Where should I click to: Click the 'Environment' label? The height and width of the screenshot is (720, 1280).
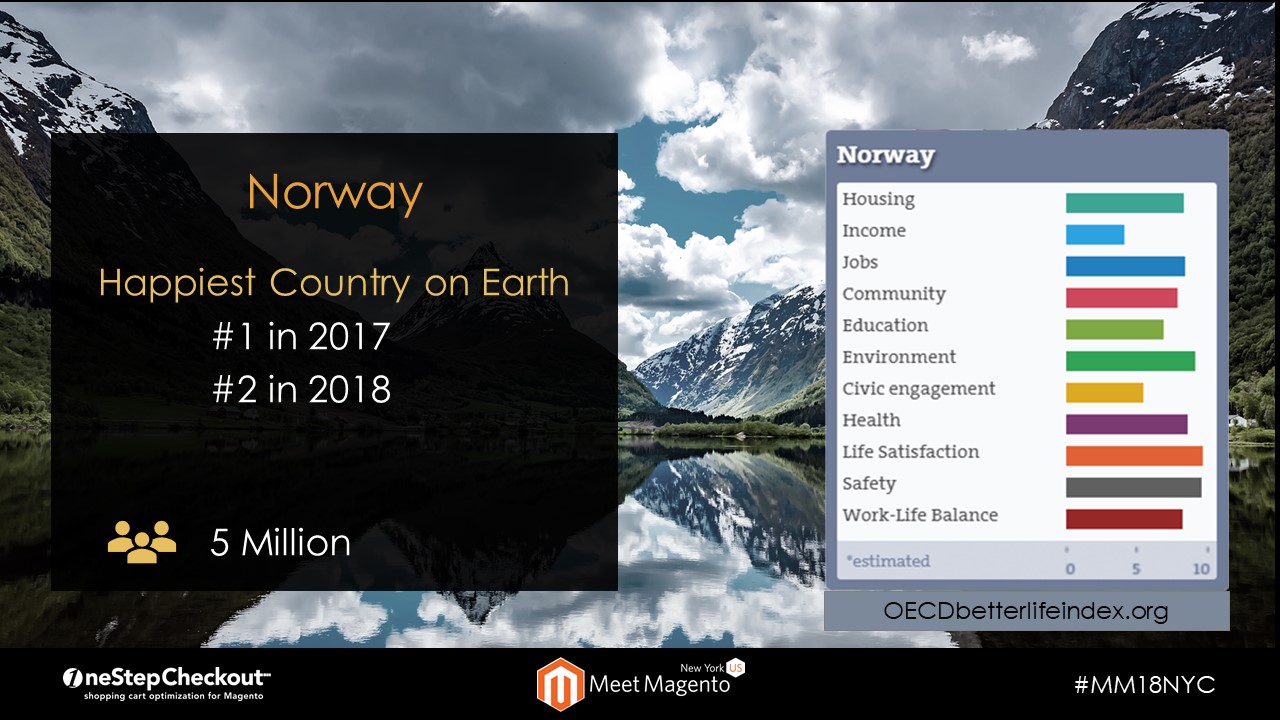[899, 357]
